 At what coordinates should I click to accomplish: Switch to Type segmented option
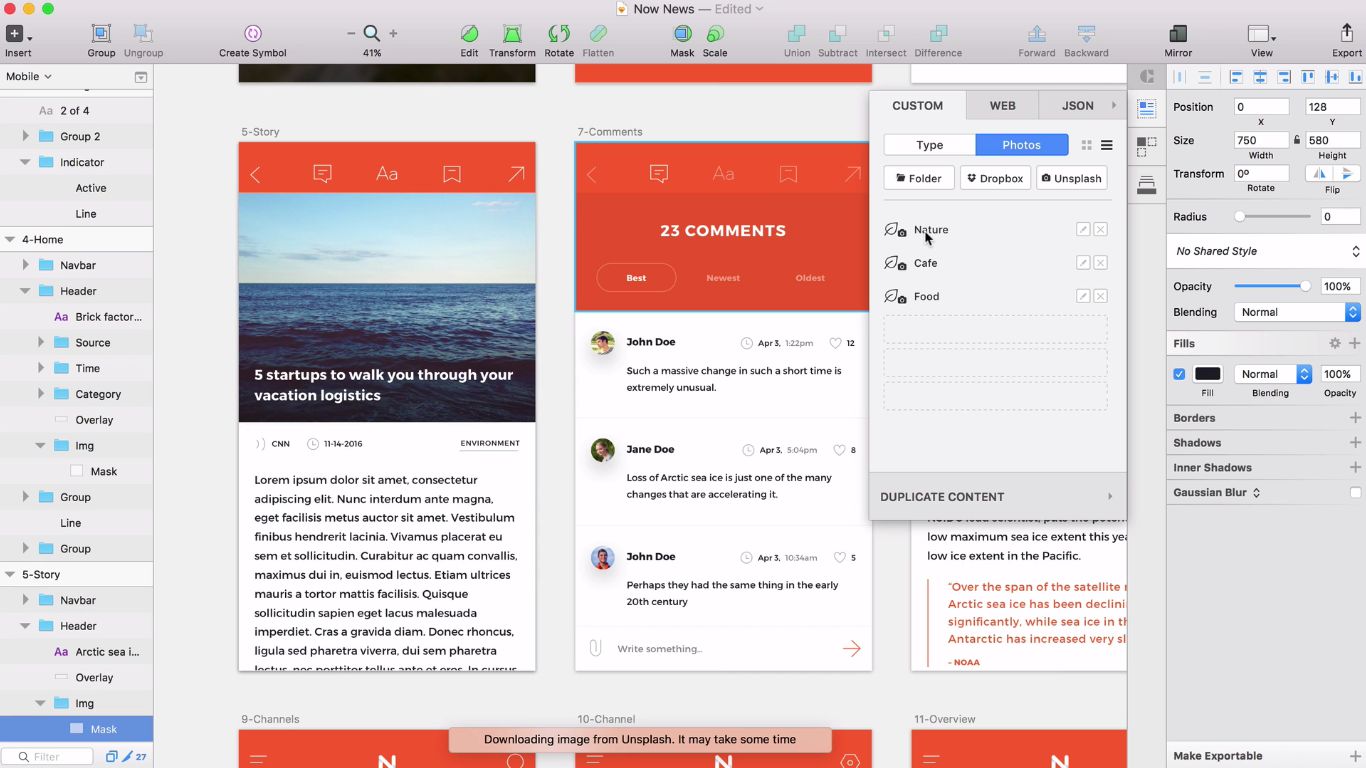(930, 145)
